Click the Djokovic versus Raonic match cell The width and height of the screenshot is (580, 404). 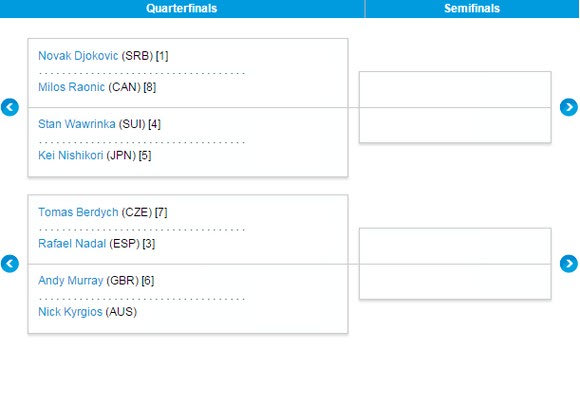tap(188, 73)
